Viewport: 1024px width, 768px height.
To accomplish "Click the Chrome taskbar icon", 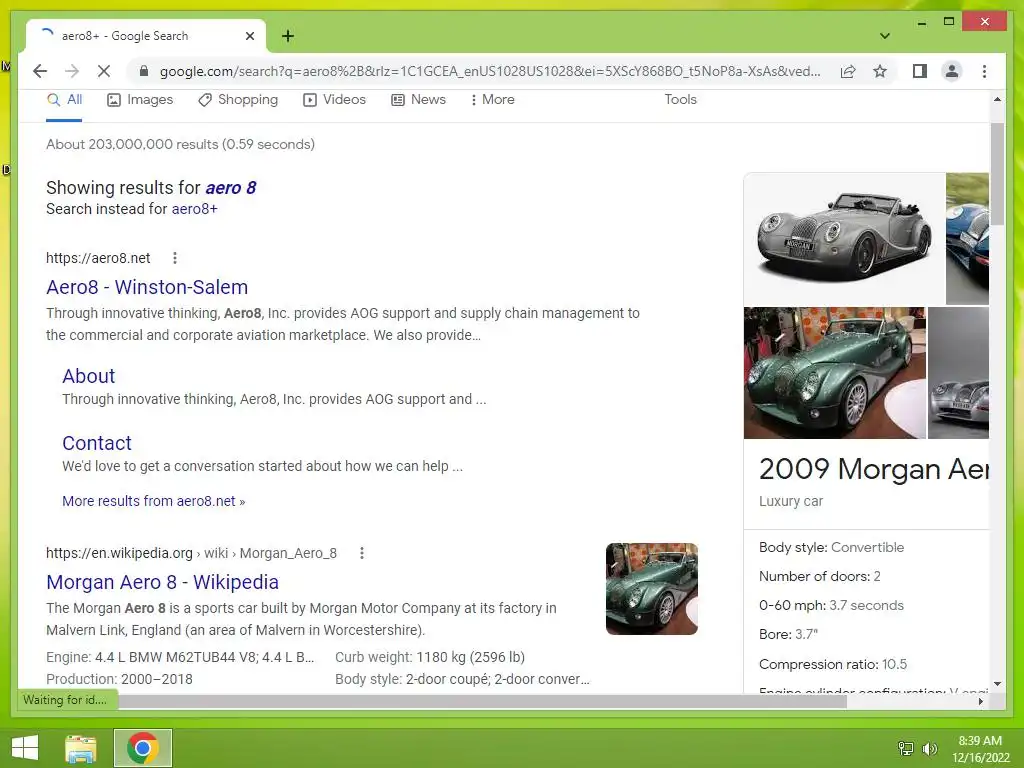I will (143, 748).
